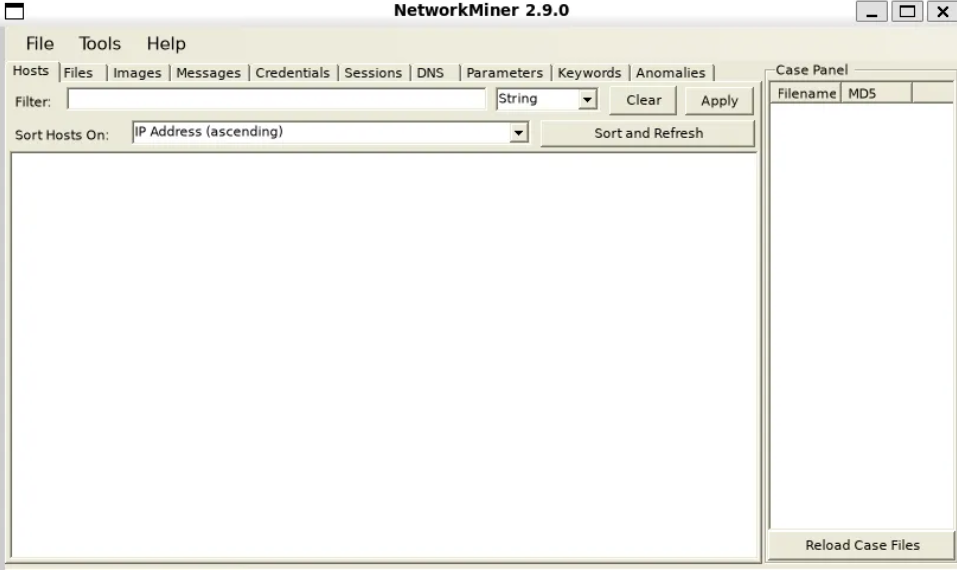The height and width of the screenshot is (570, 957).
Task: Click the Clear filter button
Action: click(x=643, y=100)
